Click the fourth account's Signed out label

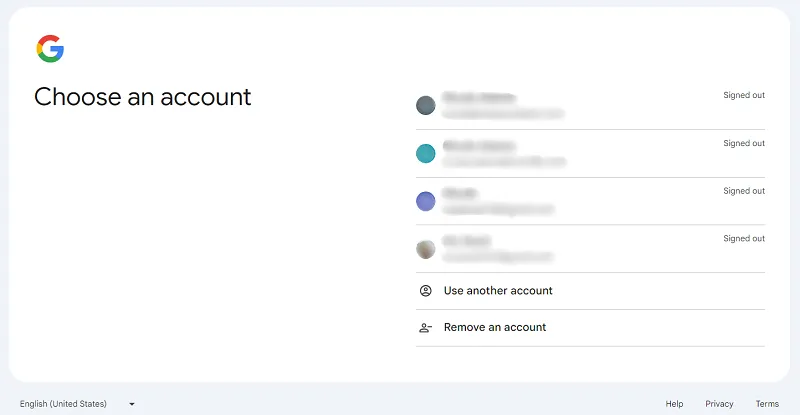(744, 239)
